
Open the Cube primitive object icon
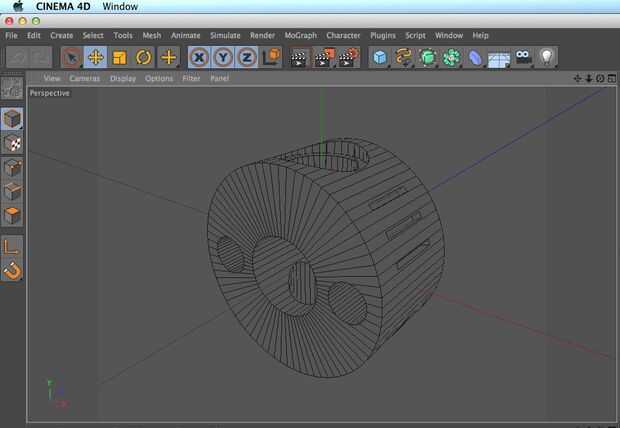(380, 58)
